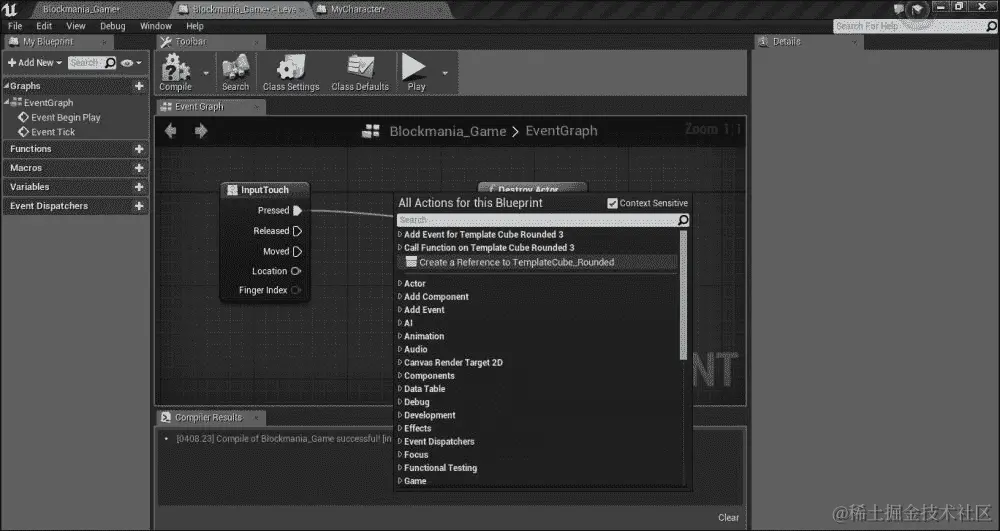This screenshot has height=531, width=1000.
Task: Open the File menu
Action: 15,26
